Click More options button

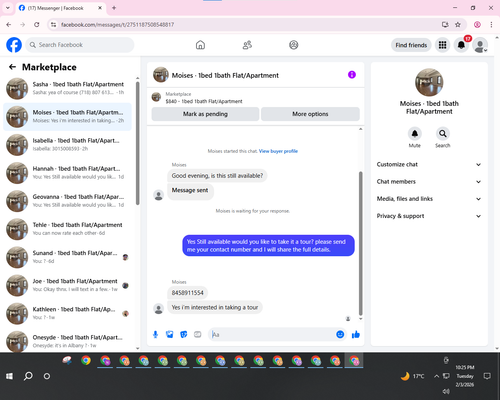coord(310,114)
